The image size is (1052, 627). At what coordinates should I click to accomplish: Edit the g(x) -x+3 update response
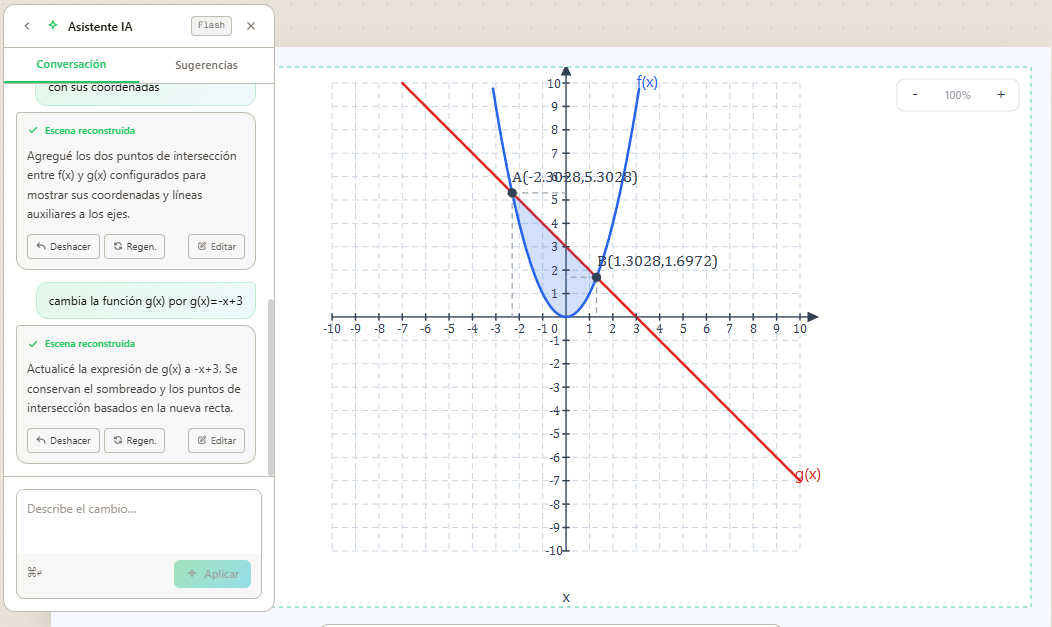(217, 441)
